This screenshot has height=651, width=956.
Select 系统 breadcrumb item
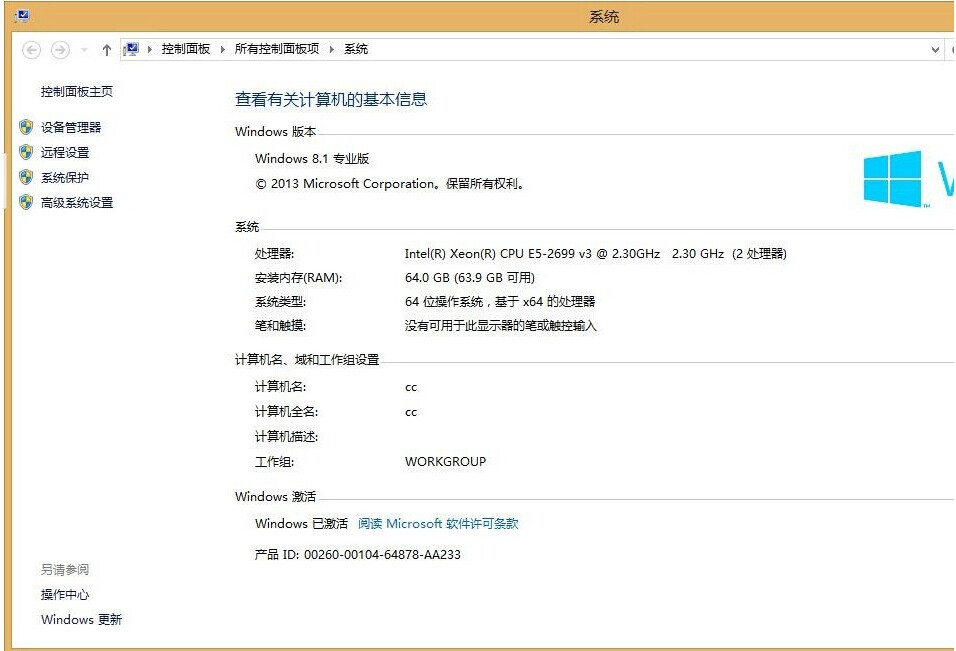(356, 49)
